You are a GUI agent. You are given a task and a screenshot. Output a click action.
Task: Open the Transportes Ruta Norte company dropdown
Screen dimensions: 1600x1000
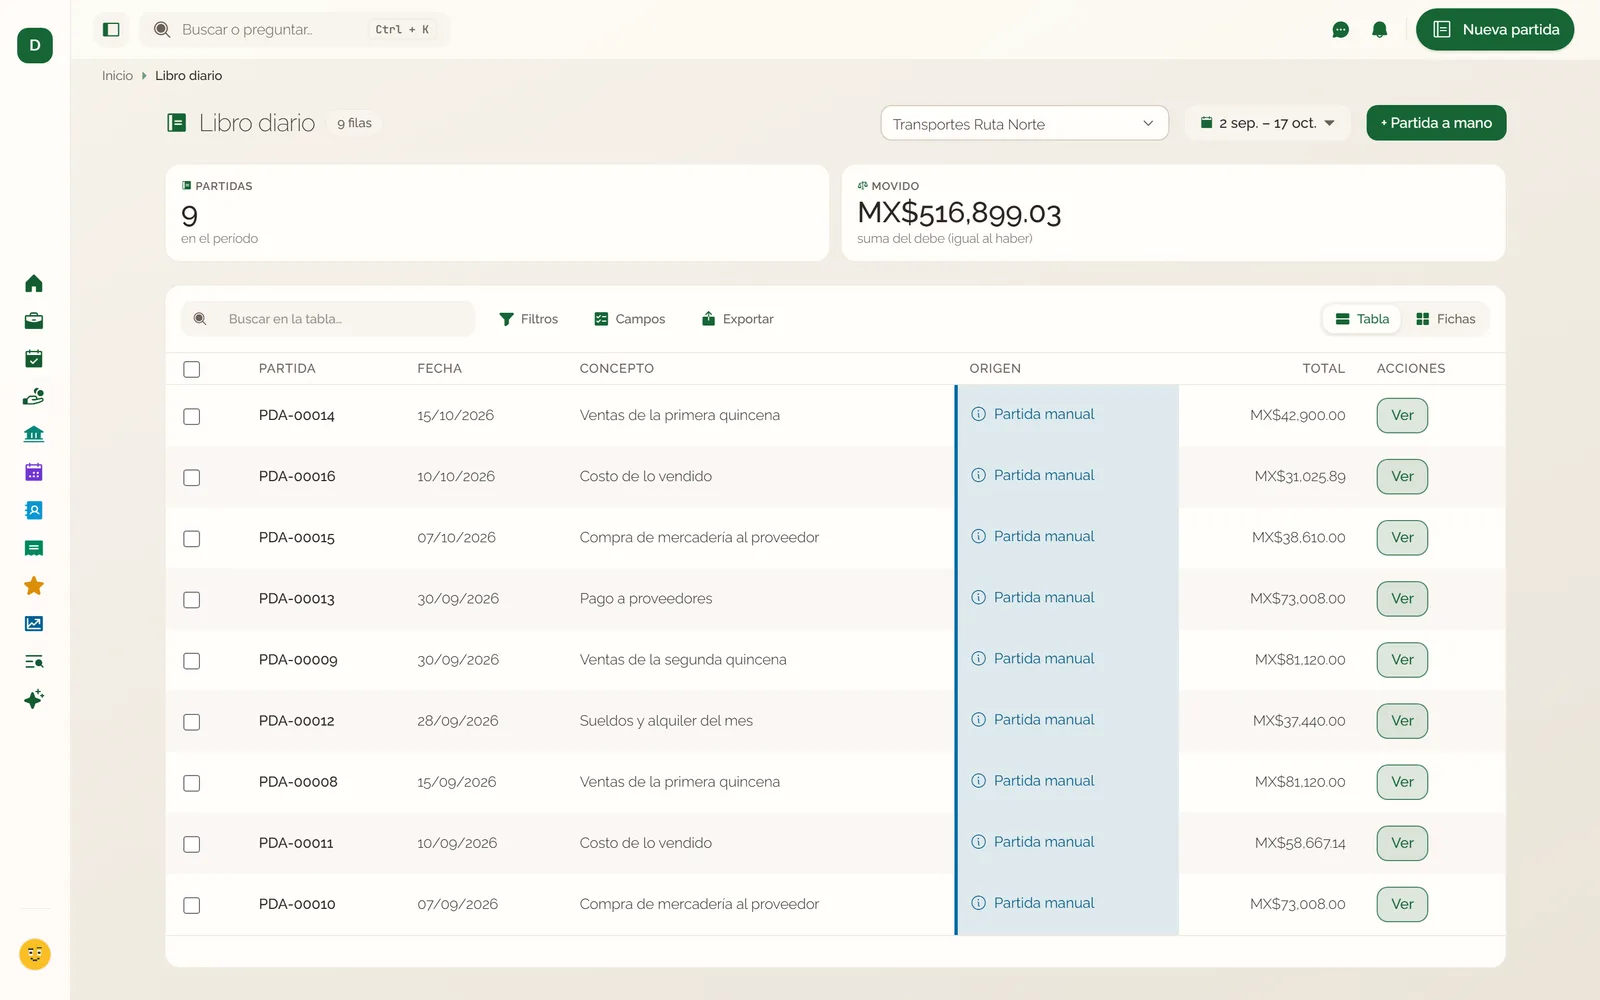(x=1024, y=124)
